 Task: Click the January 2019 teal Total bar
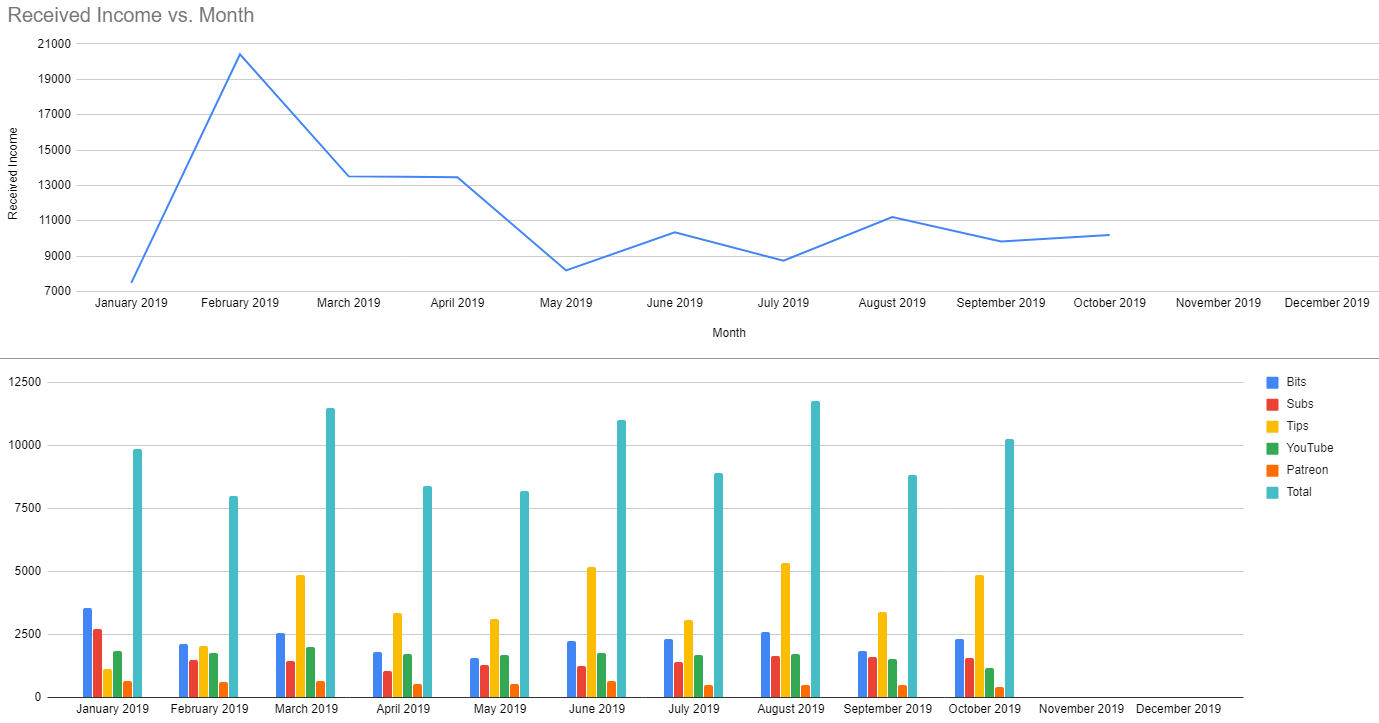[x=137, y=573]
